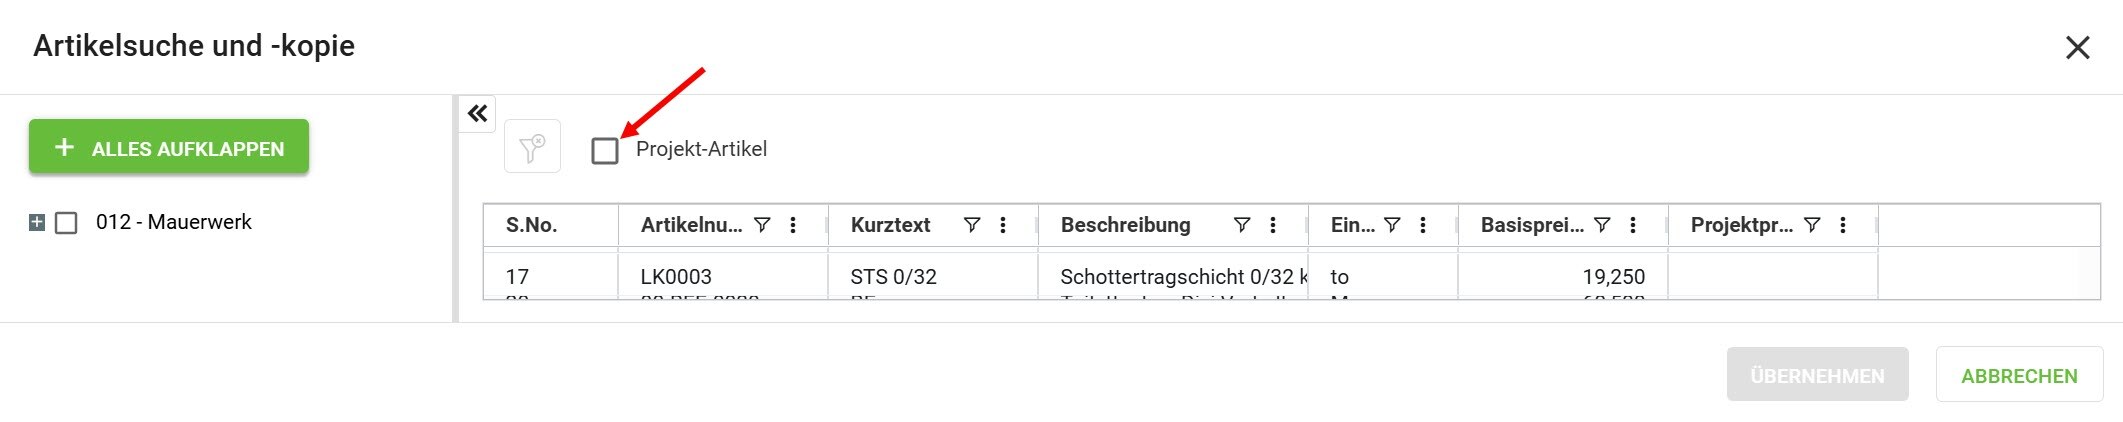Collapse the left panel with double chevron
The width and height of the screenshot is (2123, 422).
click(478, 114)
